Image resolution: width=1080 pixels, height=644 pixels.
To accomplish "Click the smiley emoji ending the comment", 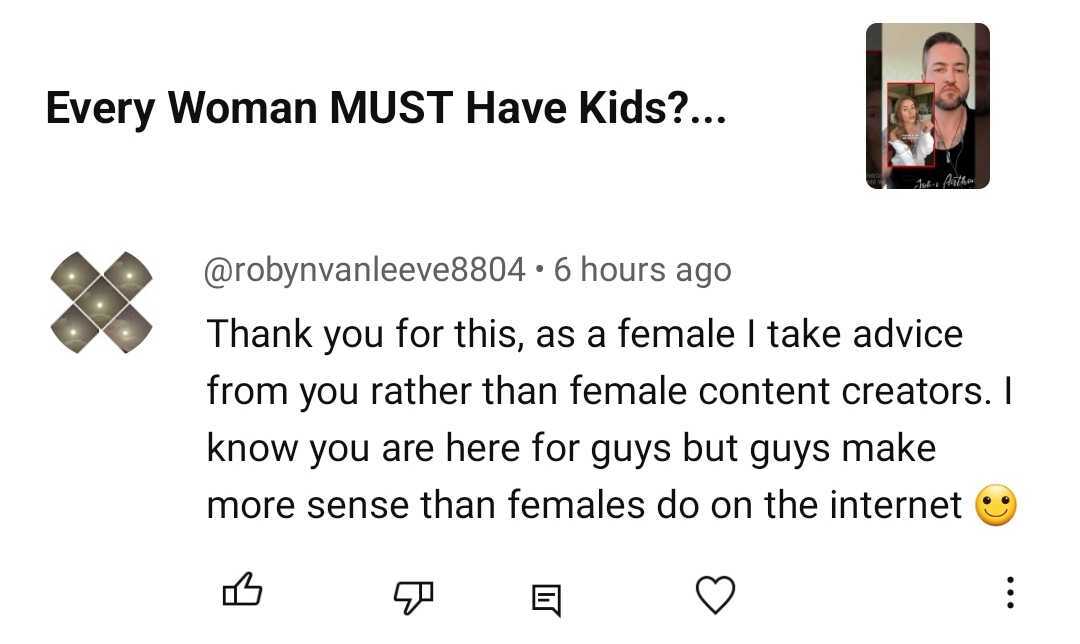I will click(995, 507).
